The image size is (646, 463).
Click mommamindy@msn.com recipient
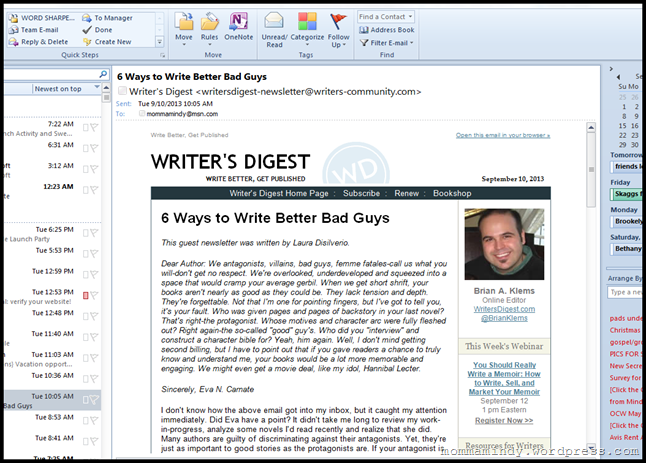(x=182, y=114)
